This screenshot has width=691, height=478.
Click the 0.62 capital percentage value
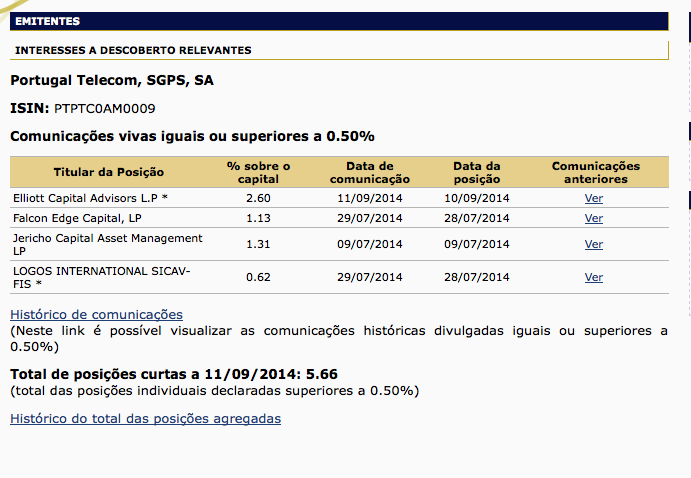(x=258, y=277)
